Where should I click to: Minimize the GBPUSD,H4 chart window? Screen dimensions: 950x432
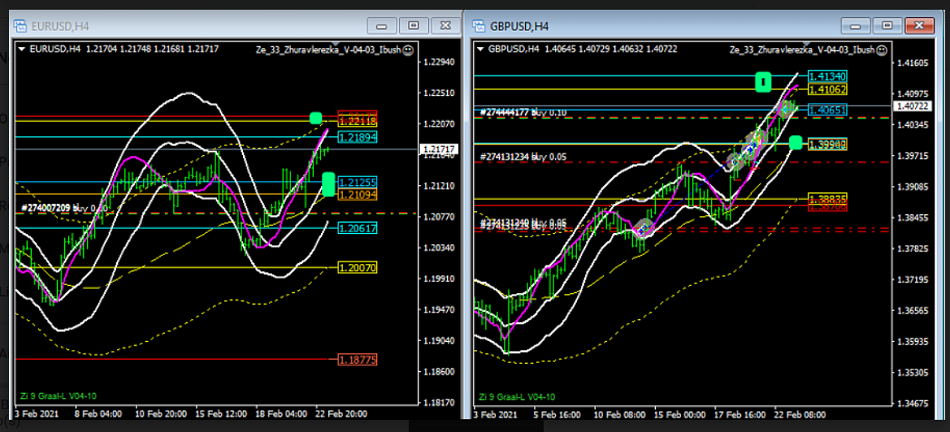click(x=856, y=26)
